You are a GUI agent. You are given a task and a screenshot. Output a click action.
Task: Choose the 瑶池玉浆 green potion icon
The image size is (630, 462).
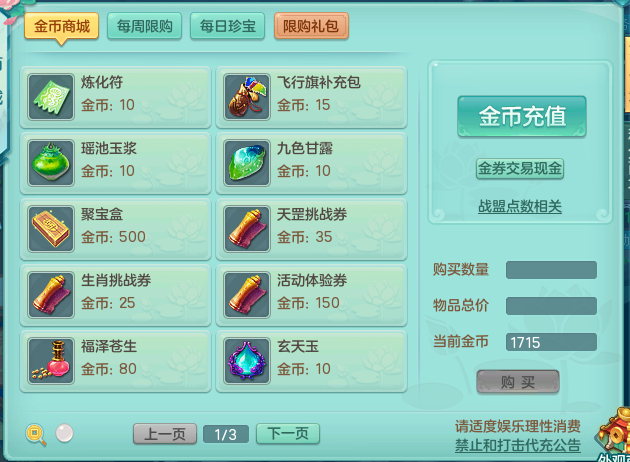[51, 163]
